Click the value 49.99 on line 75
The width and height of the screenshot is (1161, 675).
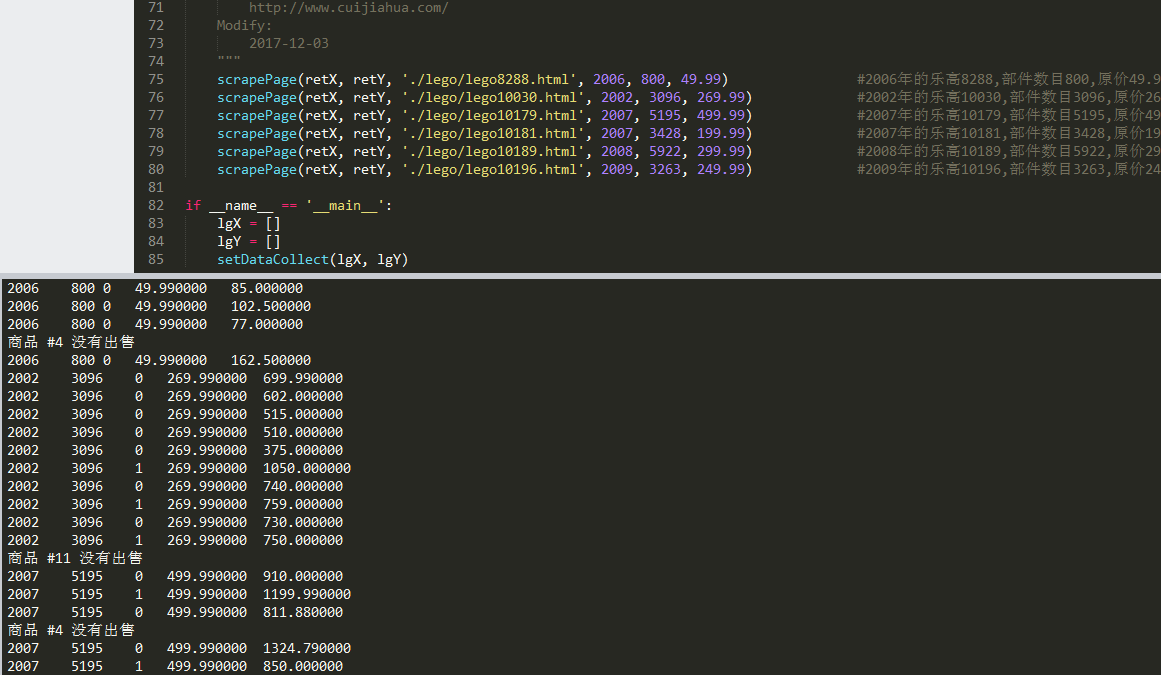(700, 79)
